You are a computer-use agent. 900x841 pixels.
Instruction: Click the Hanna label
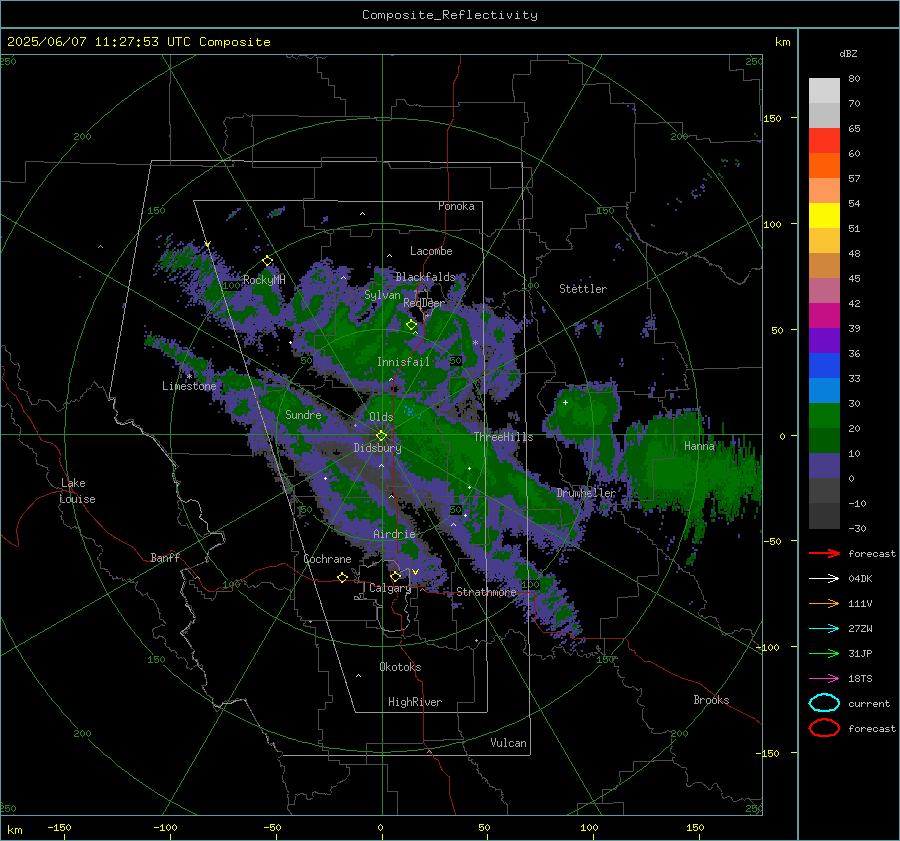point(699,446)
